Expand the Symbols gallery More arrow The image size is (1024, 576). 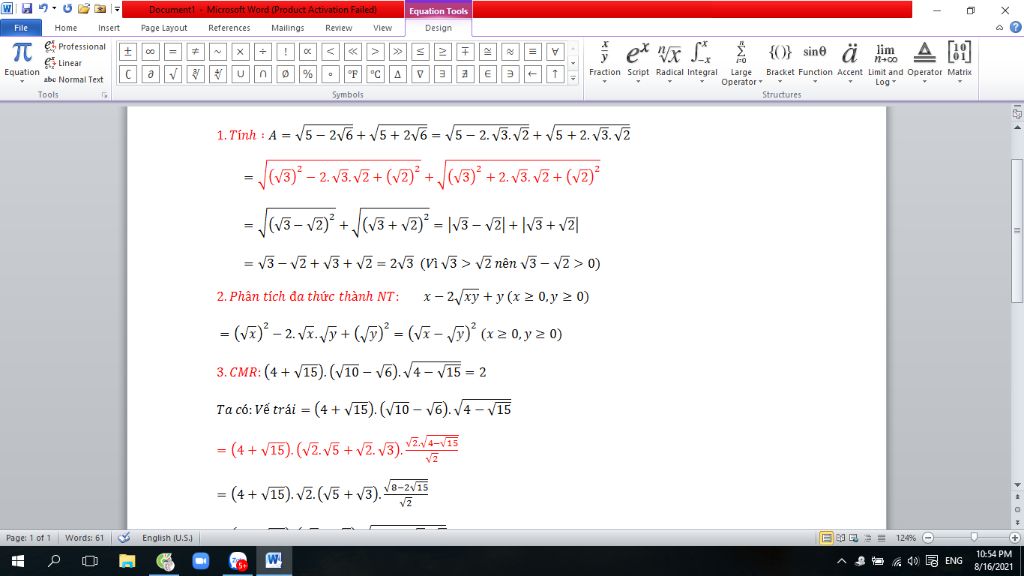point(573,78)
